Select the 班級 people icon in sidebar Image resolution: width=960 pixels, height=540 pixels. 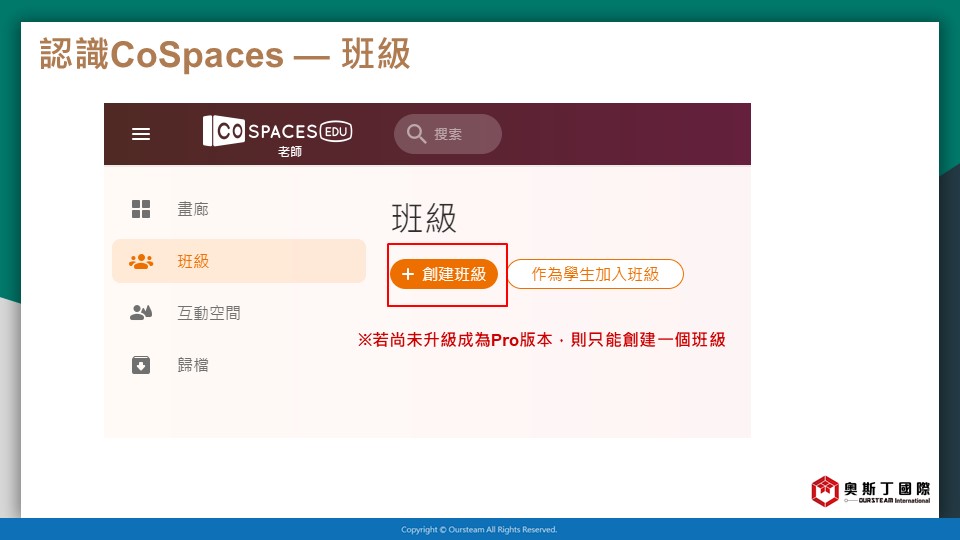pyautogui.click(x=141, y=261)
